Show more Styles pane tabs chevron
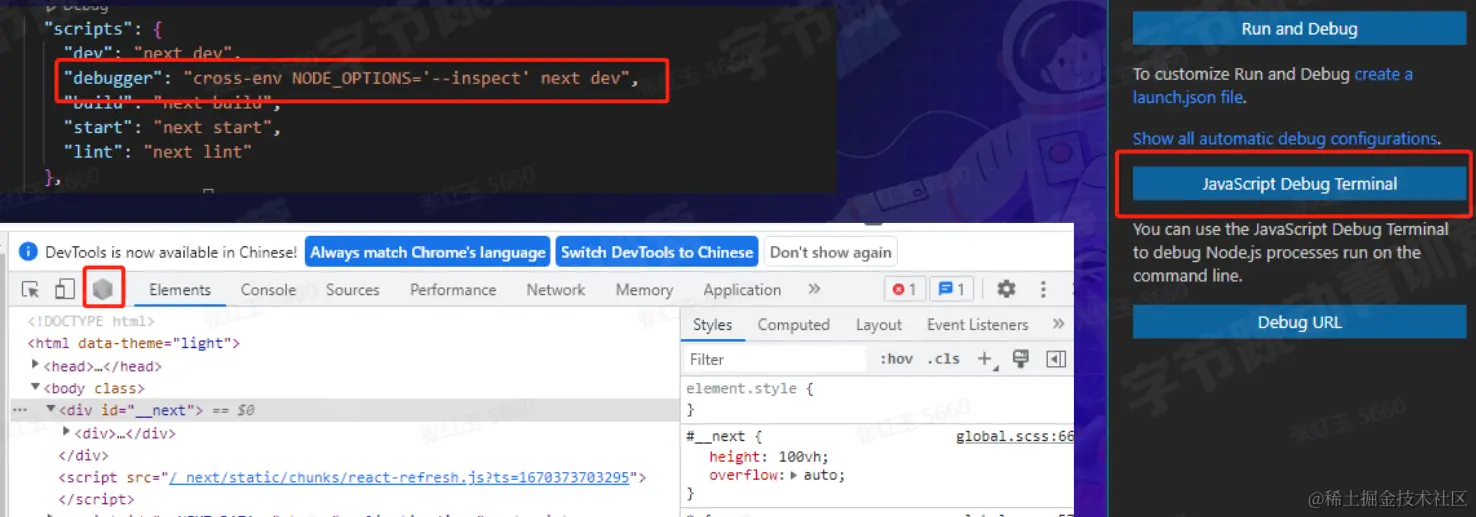 pos(1058,324)
